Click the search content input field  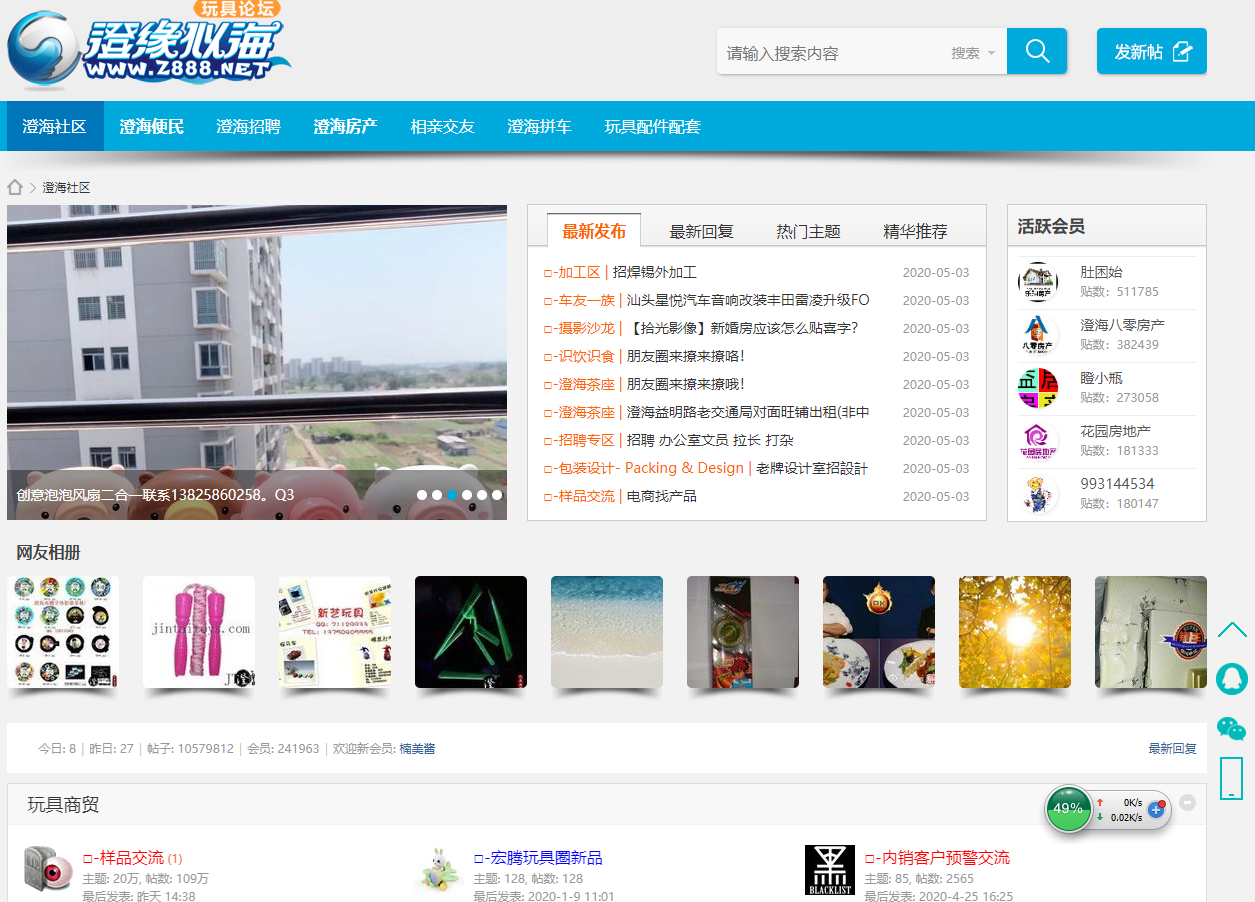[830, 53]
